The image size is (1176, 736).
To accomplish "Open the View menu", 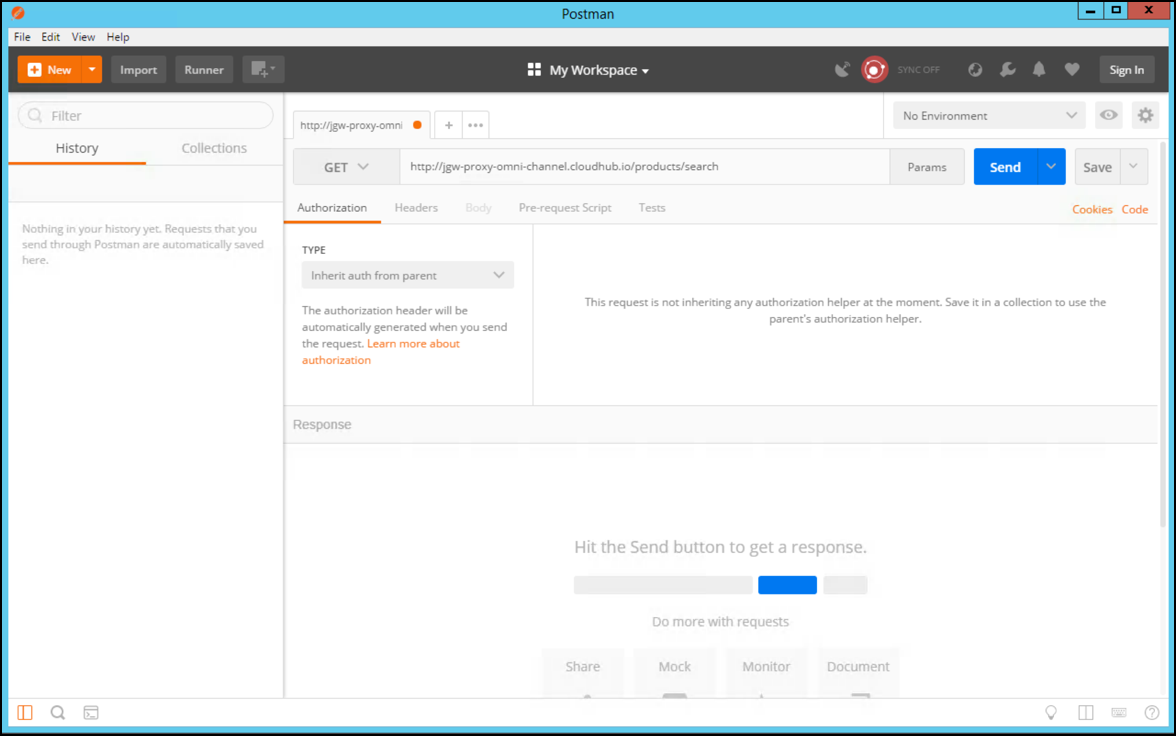I will [83, 37].
